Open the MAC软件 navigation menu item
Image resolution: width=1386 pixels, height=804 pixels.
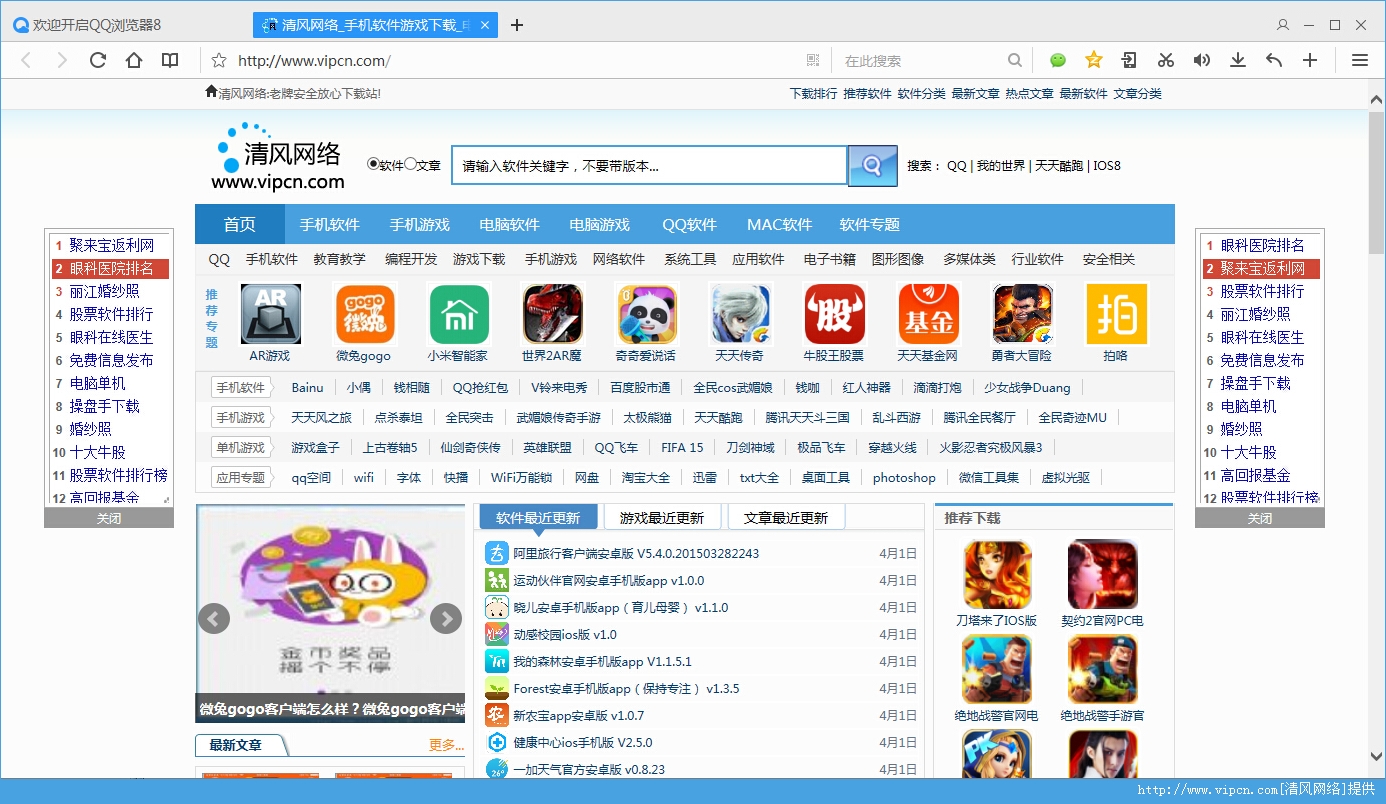point(780,224)
